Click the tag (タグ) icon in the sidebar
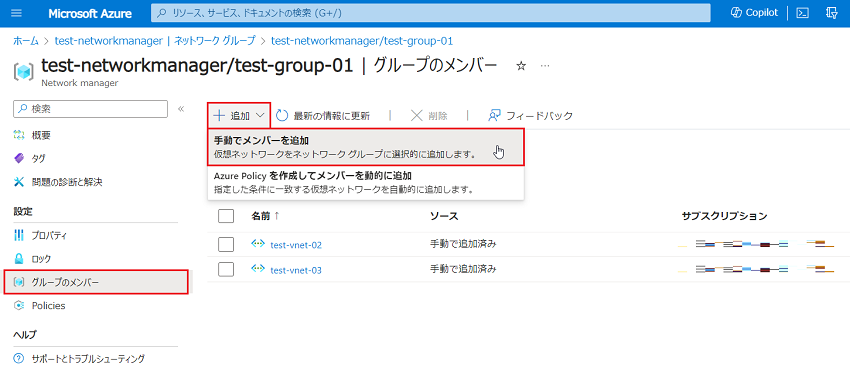 point(19,158)
